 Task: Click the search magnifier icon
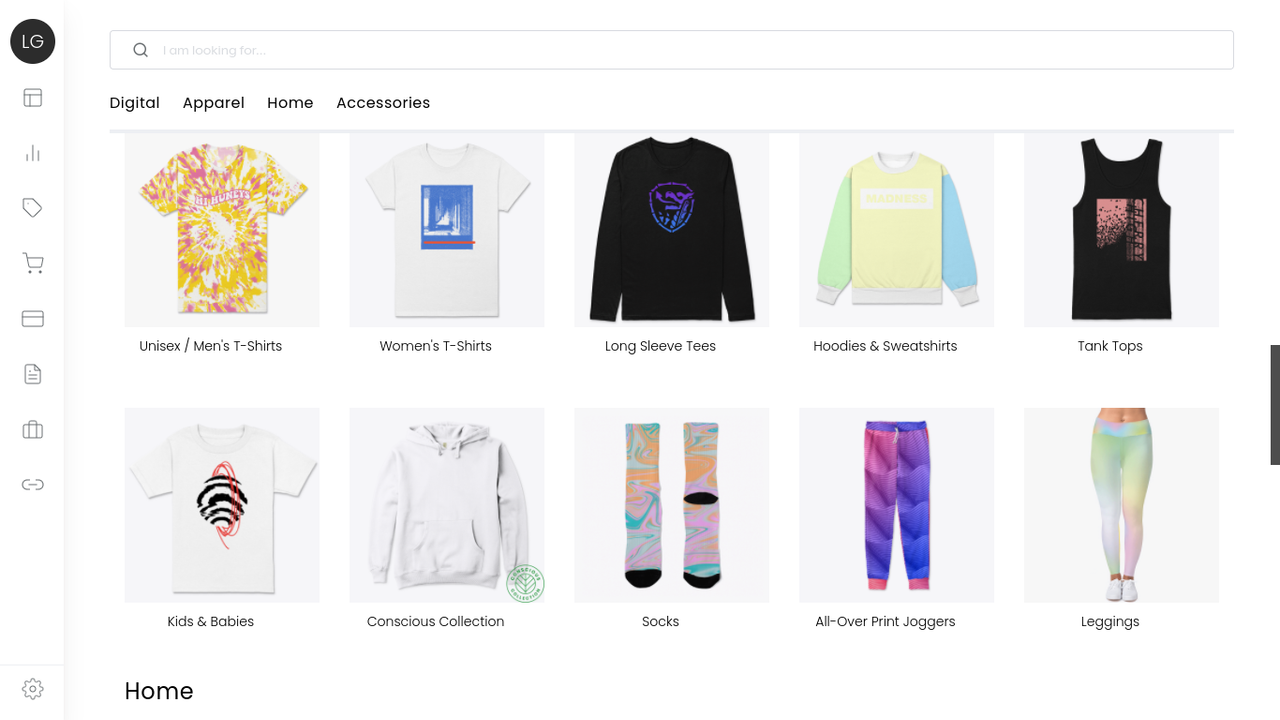pos(141,50)
